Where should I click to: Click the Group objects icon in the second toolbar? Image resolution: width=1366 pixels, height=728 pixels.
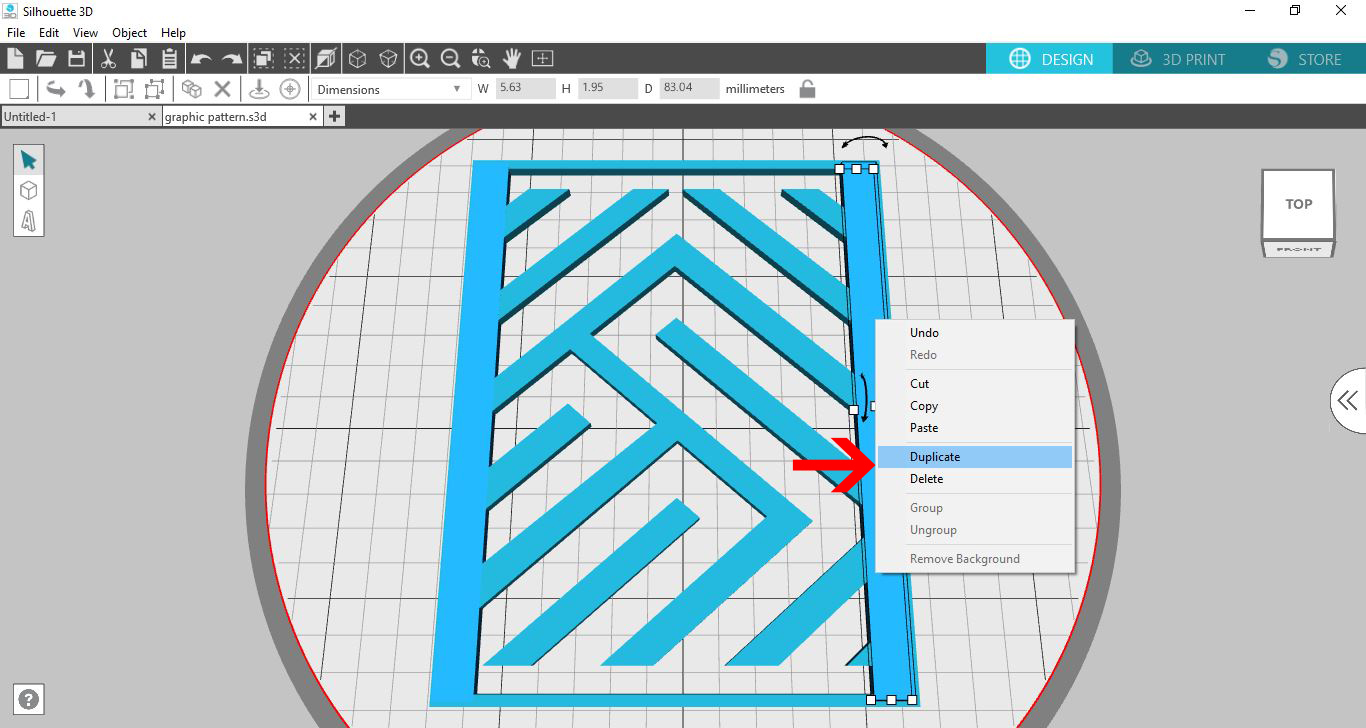(x=123, y=89)
